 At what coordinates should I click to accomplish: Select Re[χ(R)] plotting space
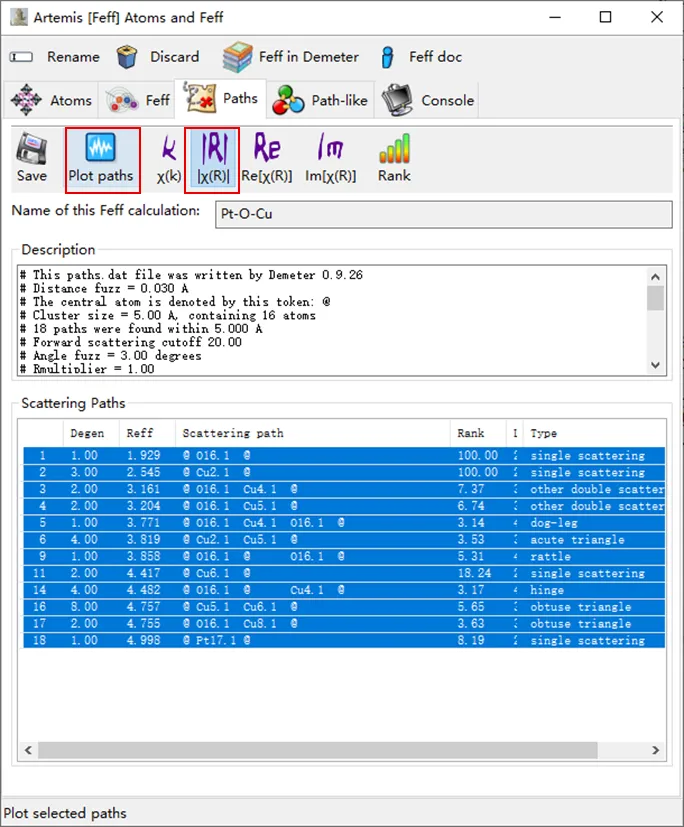coord(267,159)
